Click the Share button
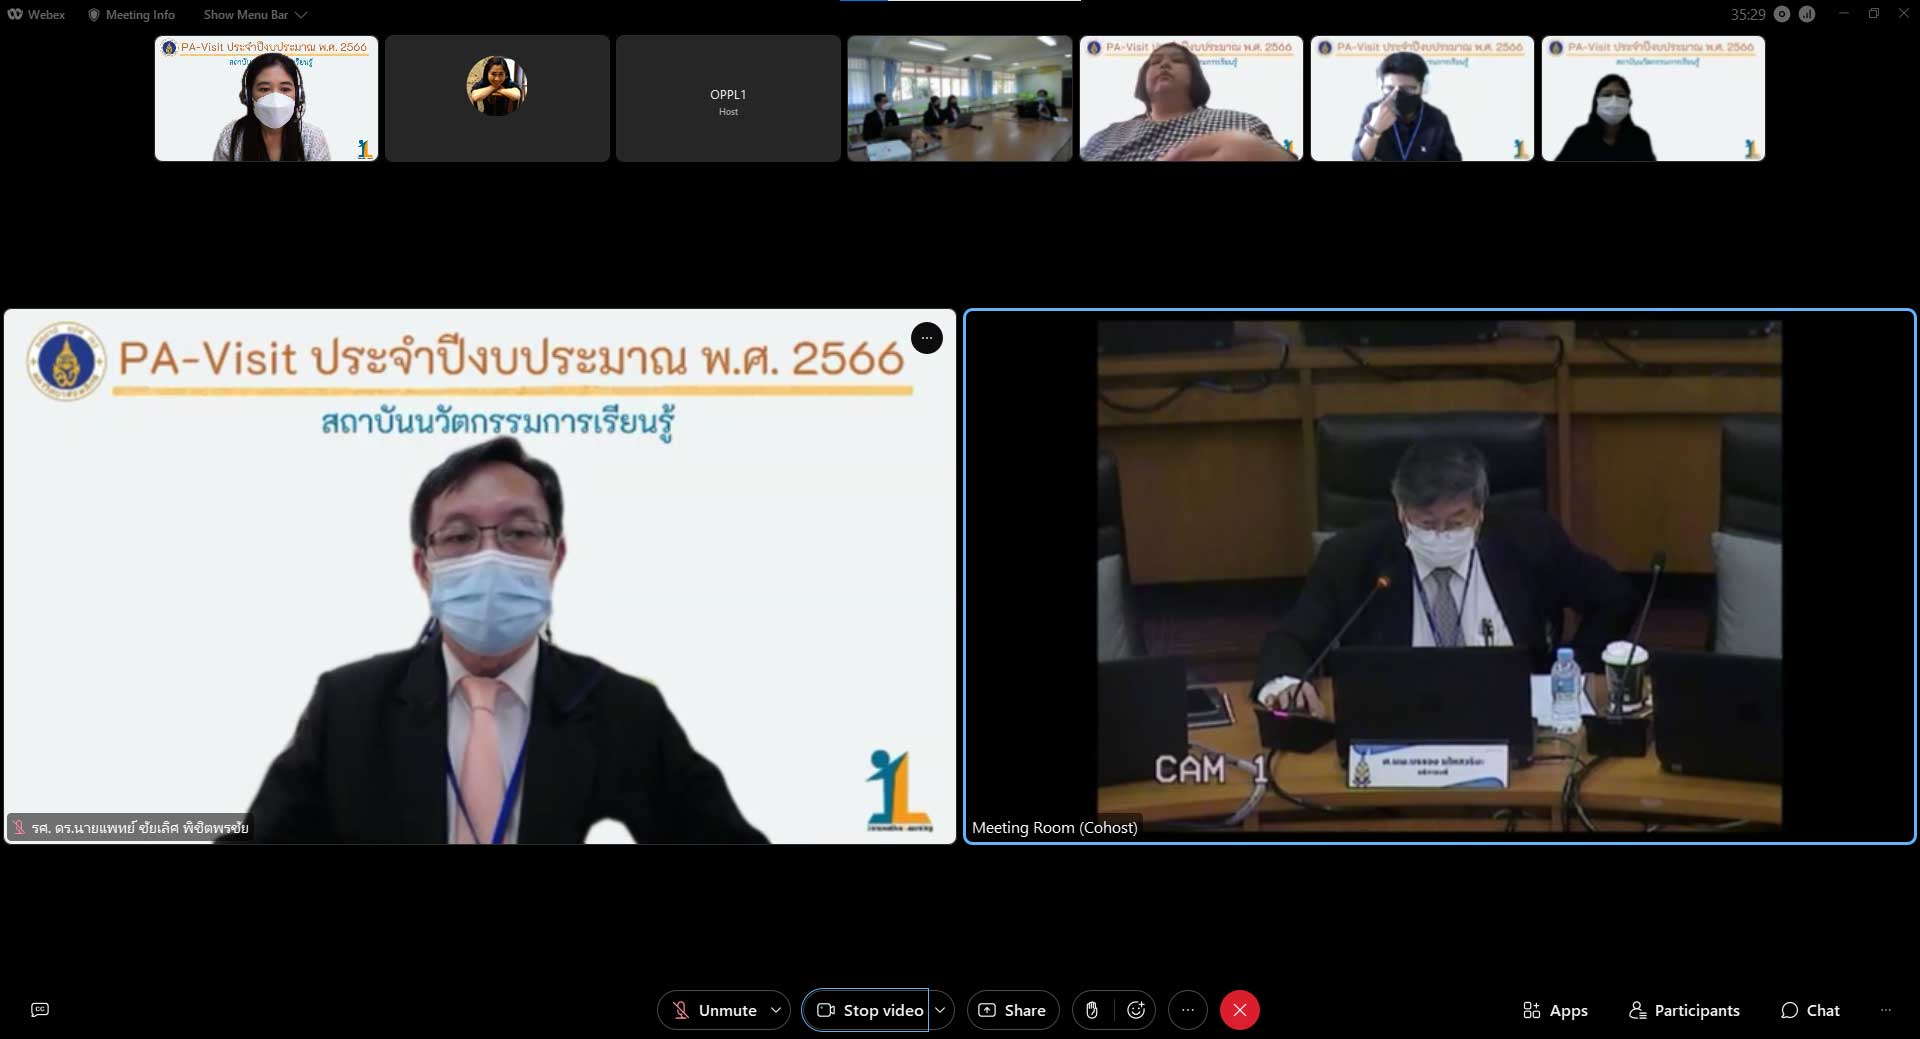Image resolution: width=1920 pixels, height=1039 pixels. click(x=1012, y=1010)
